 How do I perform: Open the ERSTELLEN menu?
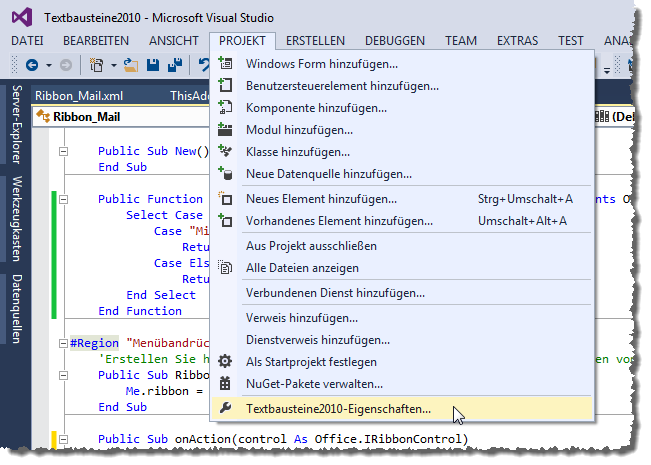tap(315, 40)
